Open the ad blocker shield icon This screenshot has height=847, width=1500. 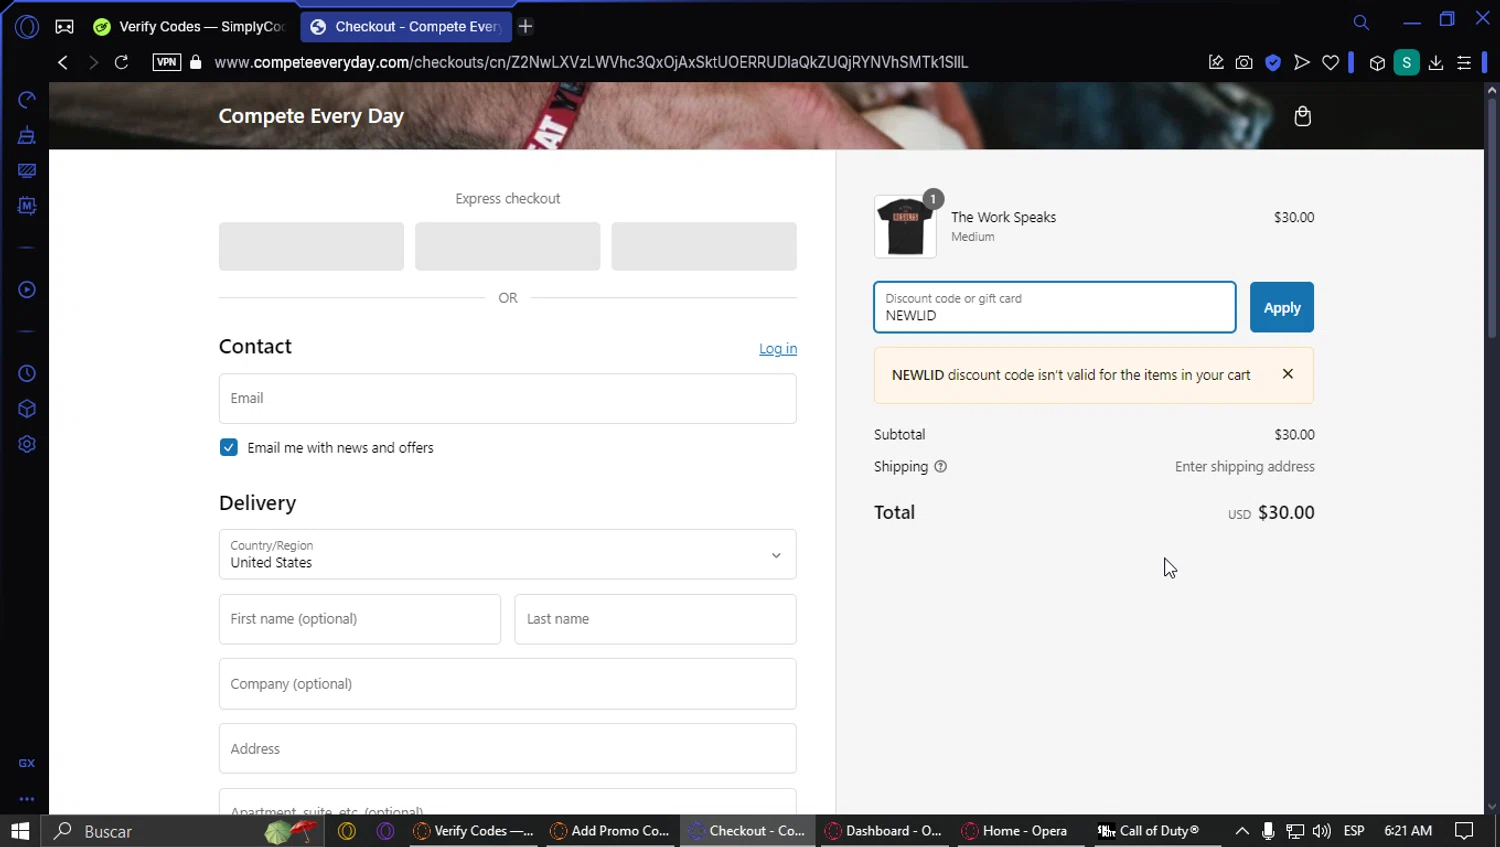click(1273, 62)
